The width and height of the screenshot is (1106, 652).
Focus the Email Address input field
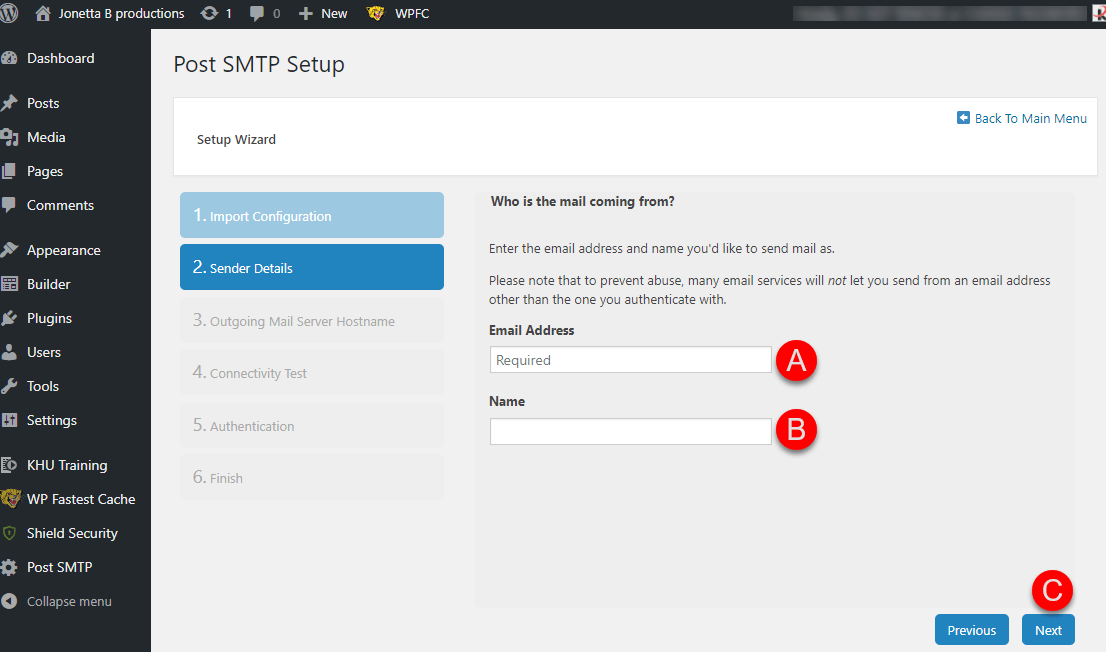pos(631,360)
